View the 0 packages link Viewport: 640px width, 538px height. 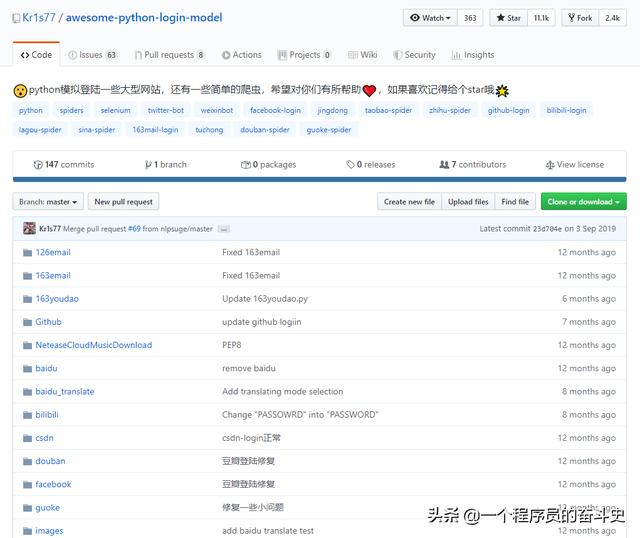pyautogui.click(x=268, y=165)
